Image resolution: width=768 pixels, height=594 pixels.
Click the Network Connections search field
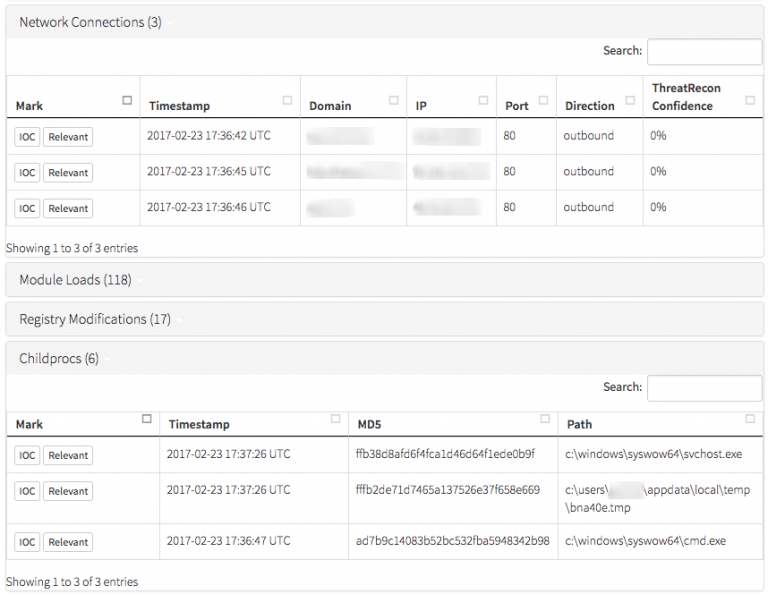click(x=704, y=52)
